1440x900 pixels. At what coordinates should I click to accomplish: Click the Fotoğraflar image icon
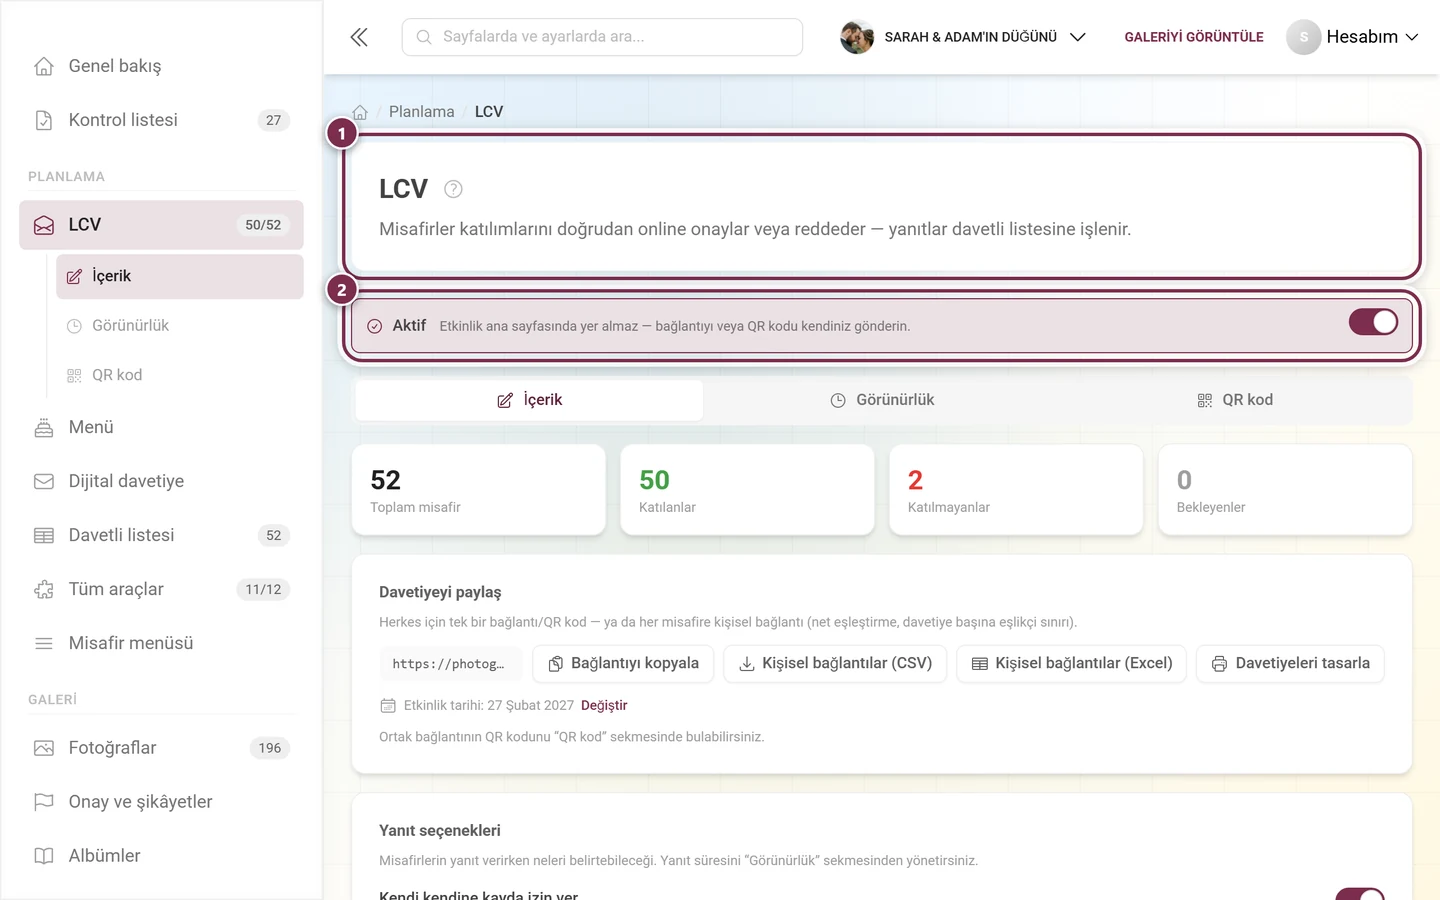pyautogui.click(x=44, y=748)
